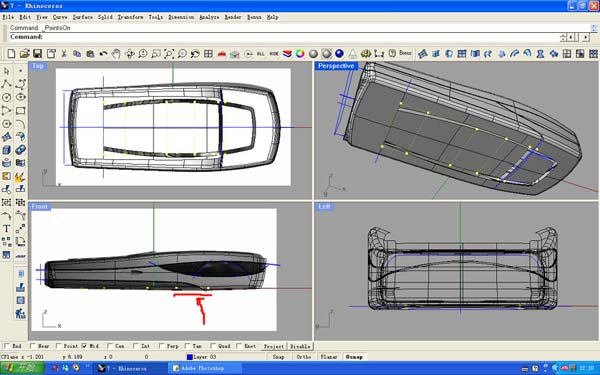600x375 pixels.
Task: Click the Undo arrow icon
Action: 103,54
